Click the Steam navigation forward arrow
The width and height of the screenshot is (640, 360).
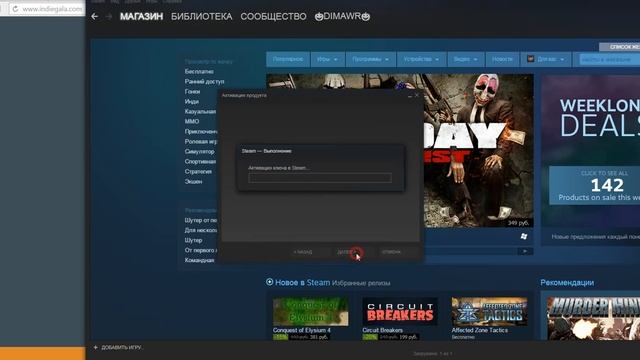point(109,16)
